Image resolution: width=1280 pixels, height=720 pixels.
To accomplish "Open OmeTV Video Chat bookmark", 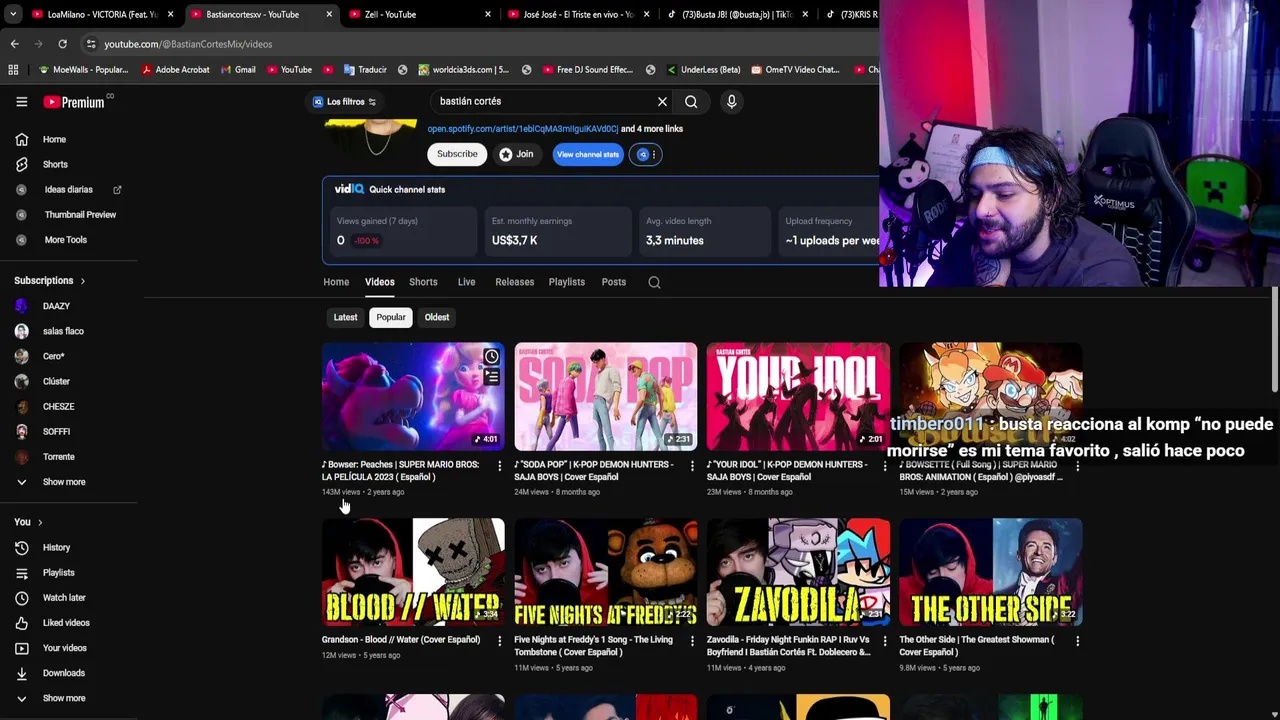I will coord(793,69).
